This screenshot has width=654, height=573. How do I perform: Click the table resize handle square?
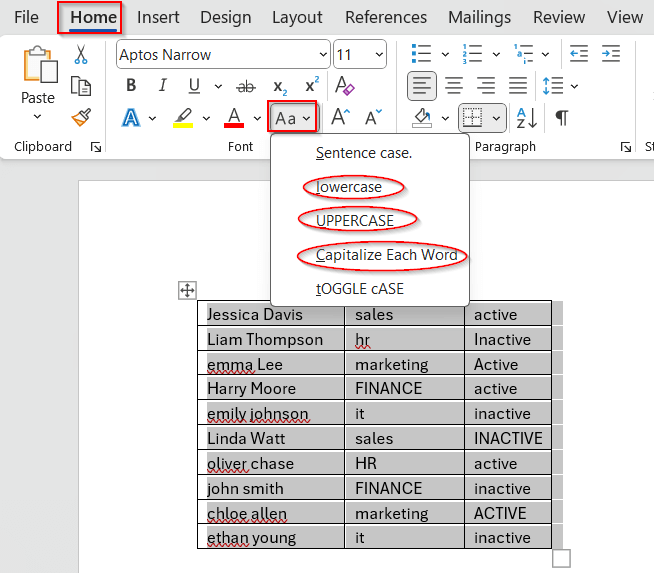(x=561, y=558)
